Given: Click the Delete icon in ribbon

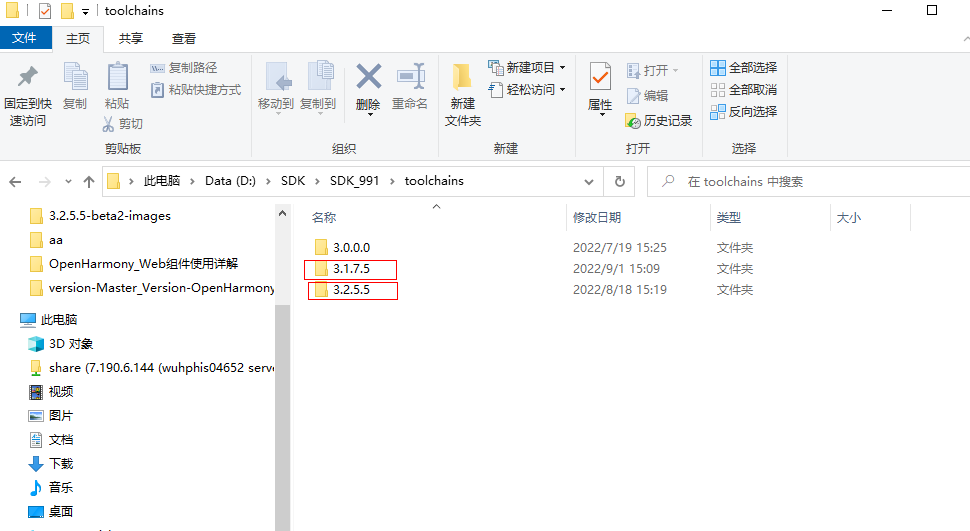Looking at the screenshot, I should (368, 78).
